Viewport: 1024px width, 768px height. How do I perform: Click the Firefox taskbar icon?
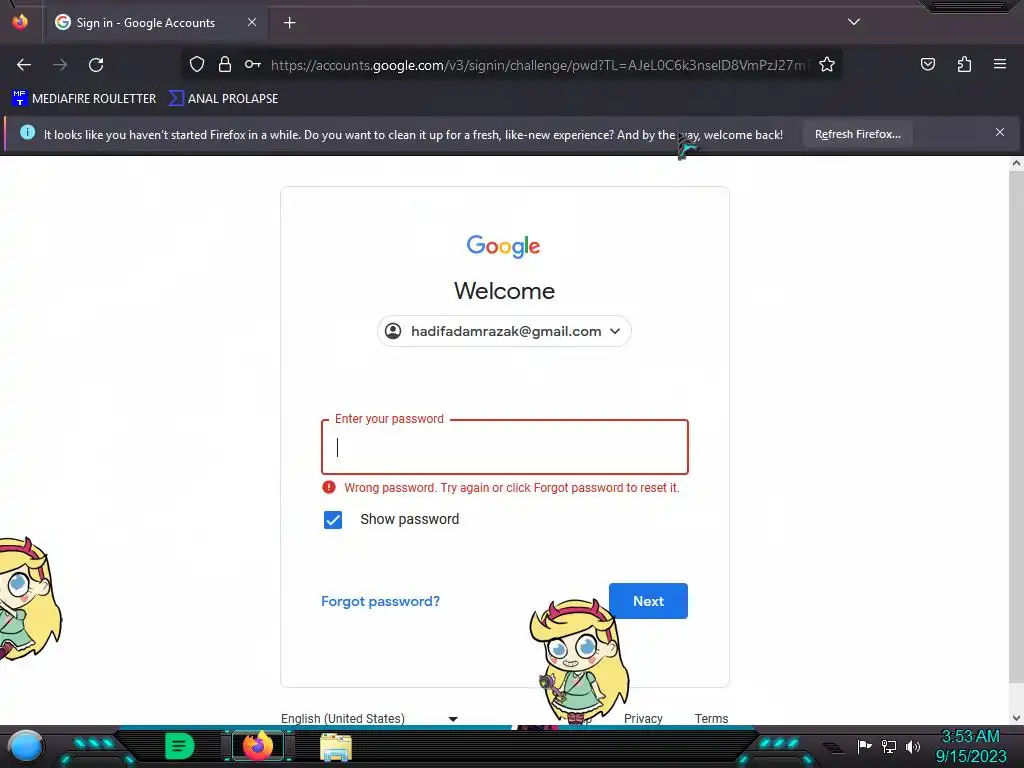tap(258, 746)
